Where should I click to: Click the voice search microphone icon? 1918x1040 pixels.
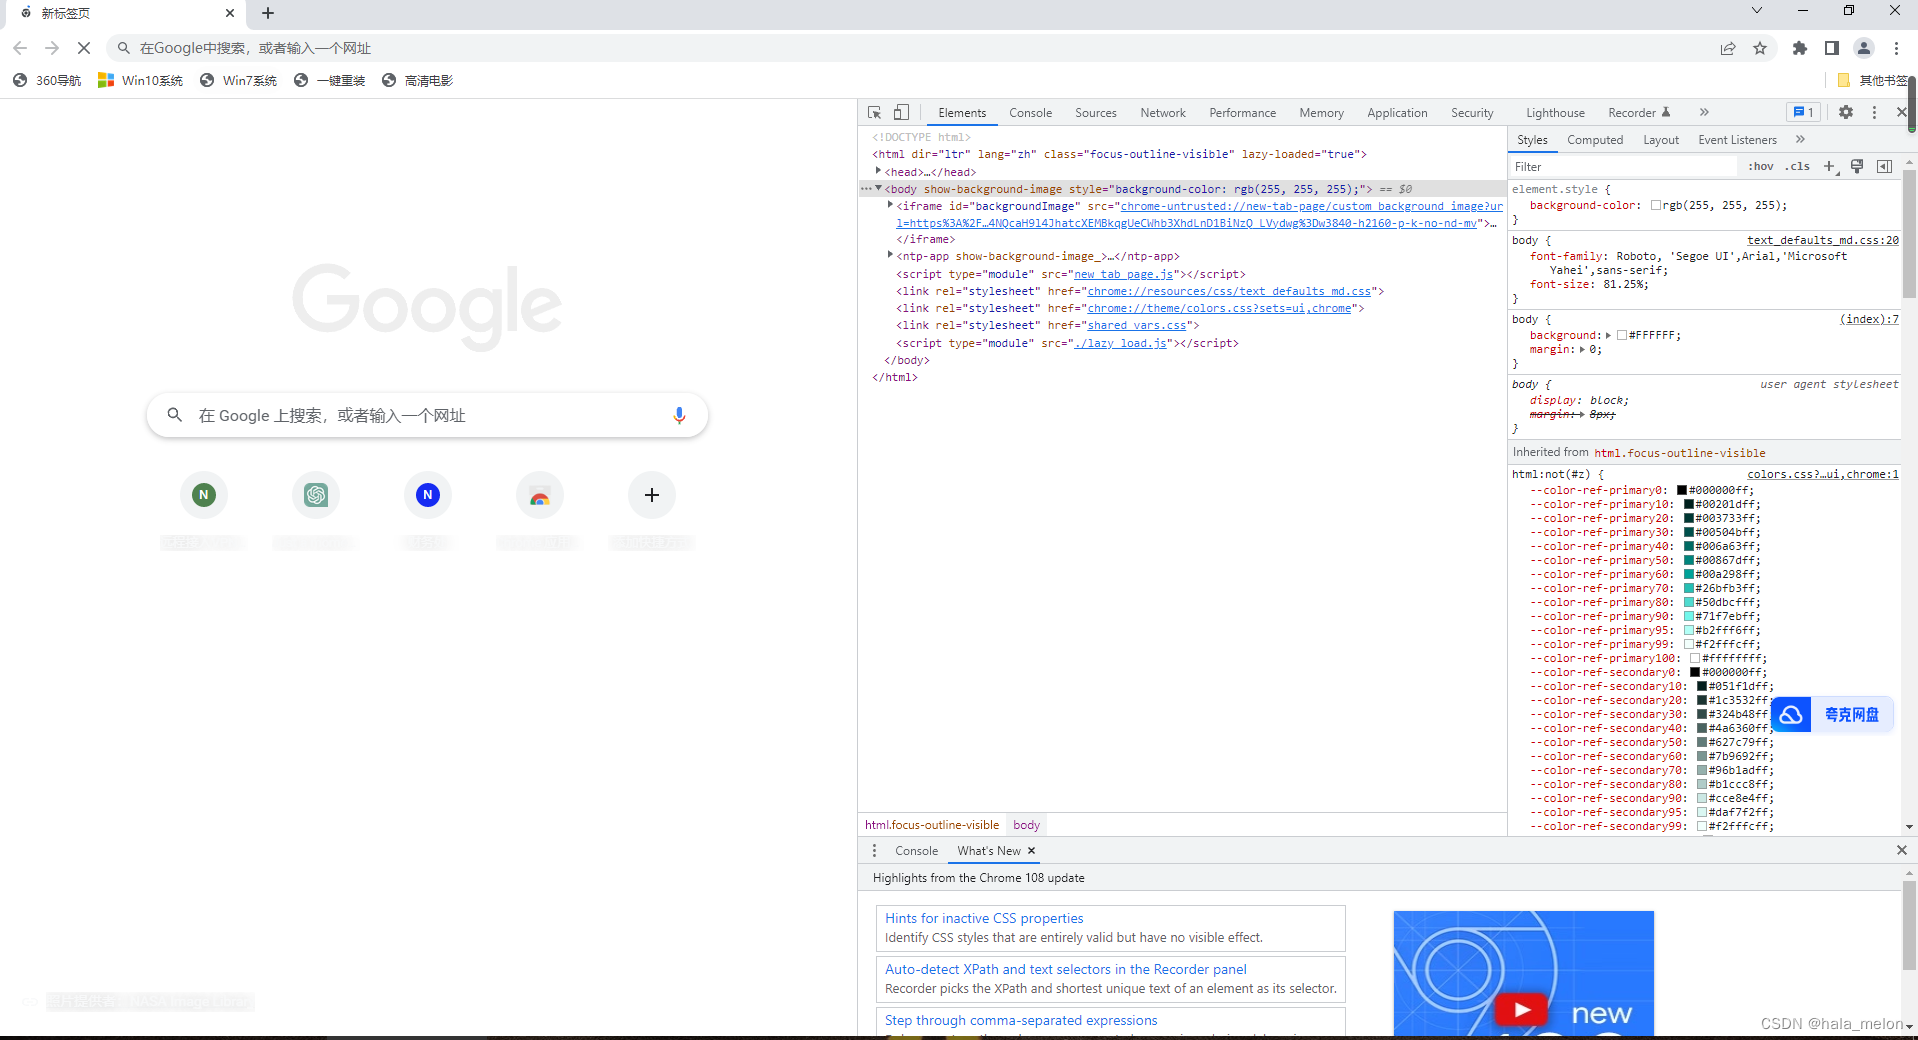[679, 415]
